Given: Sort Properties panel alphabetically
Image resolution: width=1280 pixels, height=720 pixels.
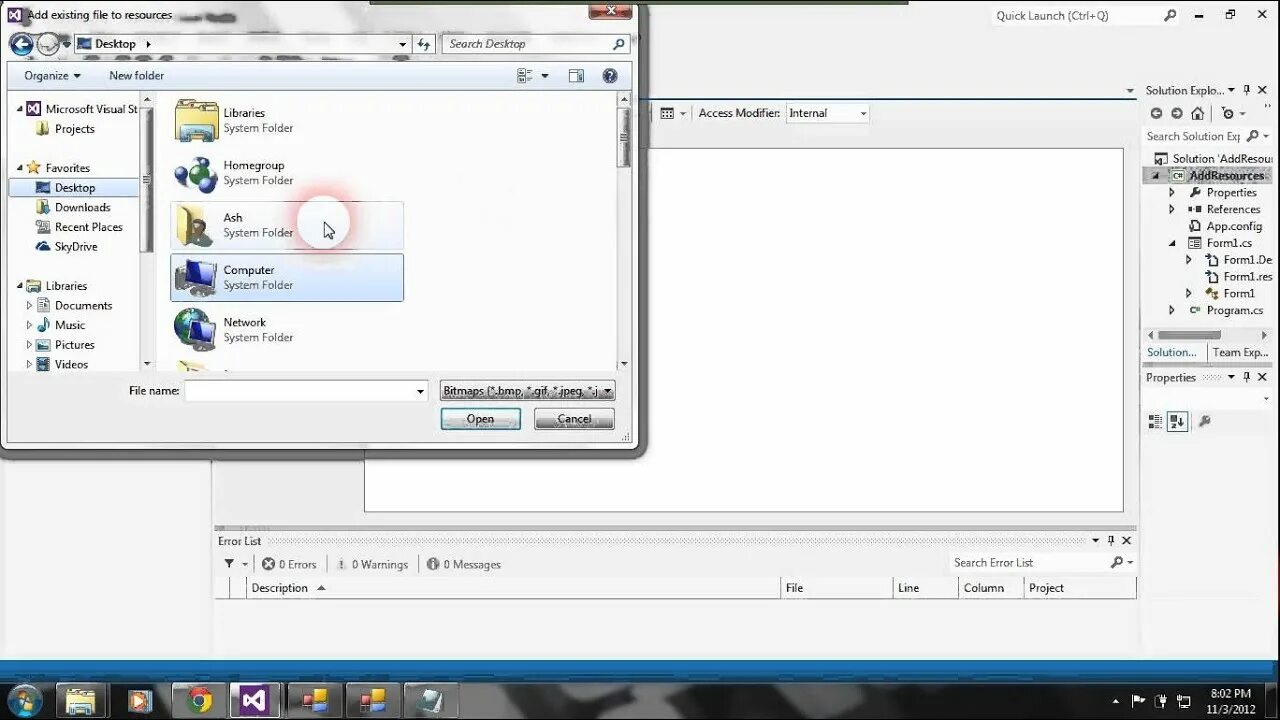Looking at the screenshot, I should pos(1177,422).
